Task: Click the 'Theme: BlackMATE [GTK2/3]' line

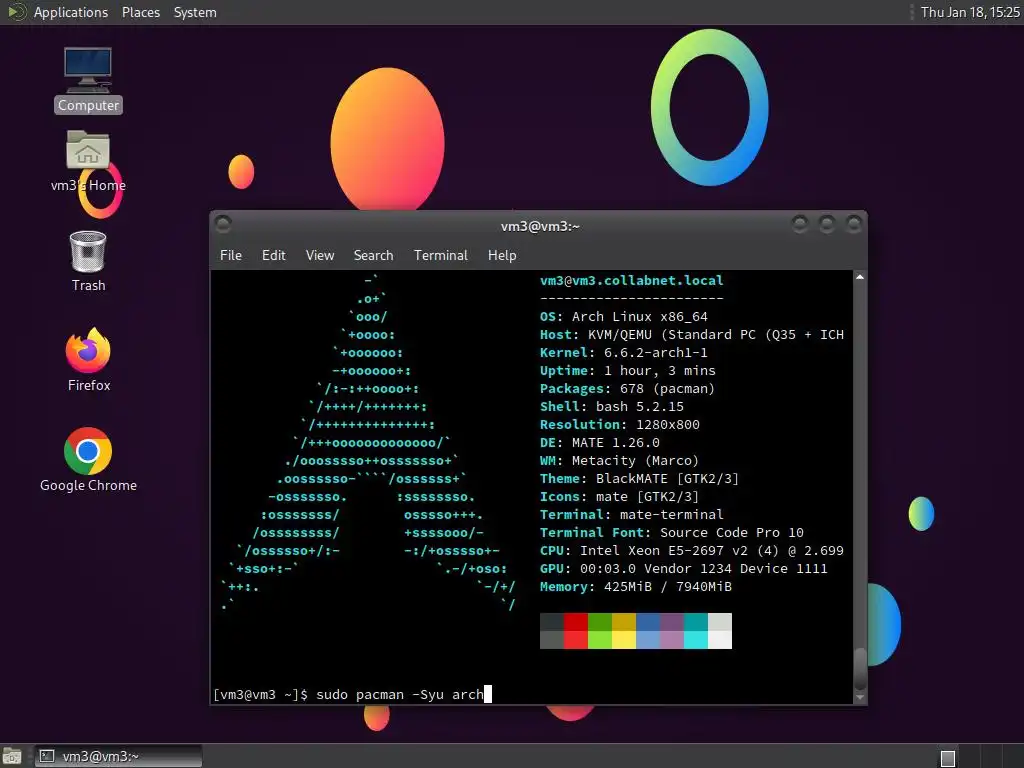Action: click(x=639, y=479)
